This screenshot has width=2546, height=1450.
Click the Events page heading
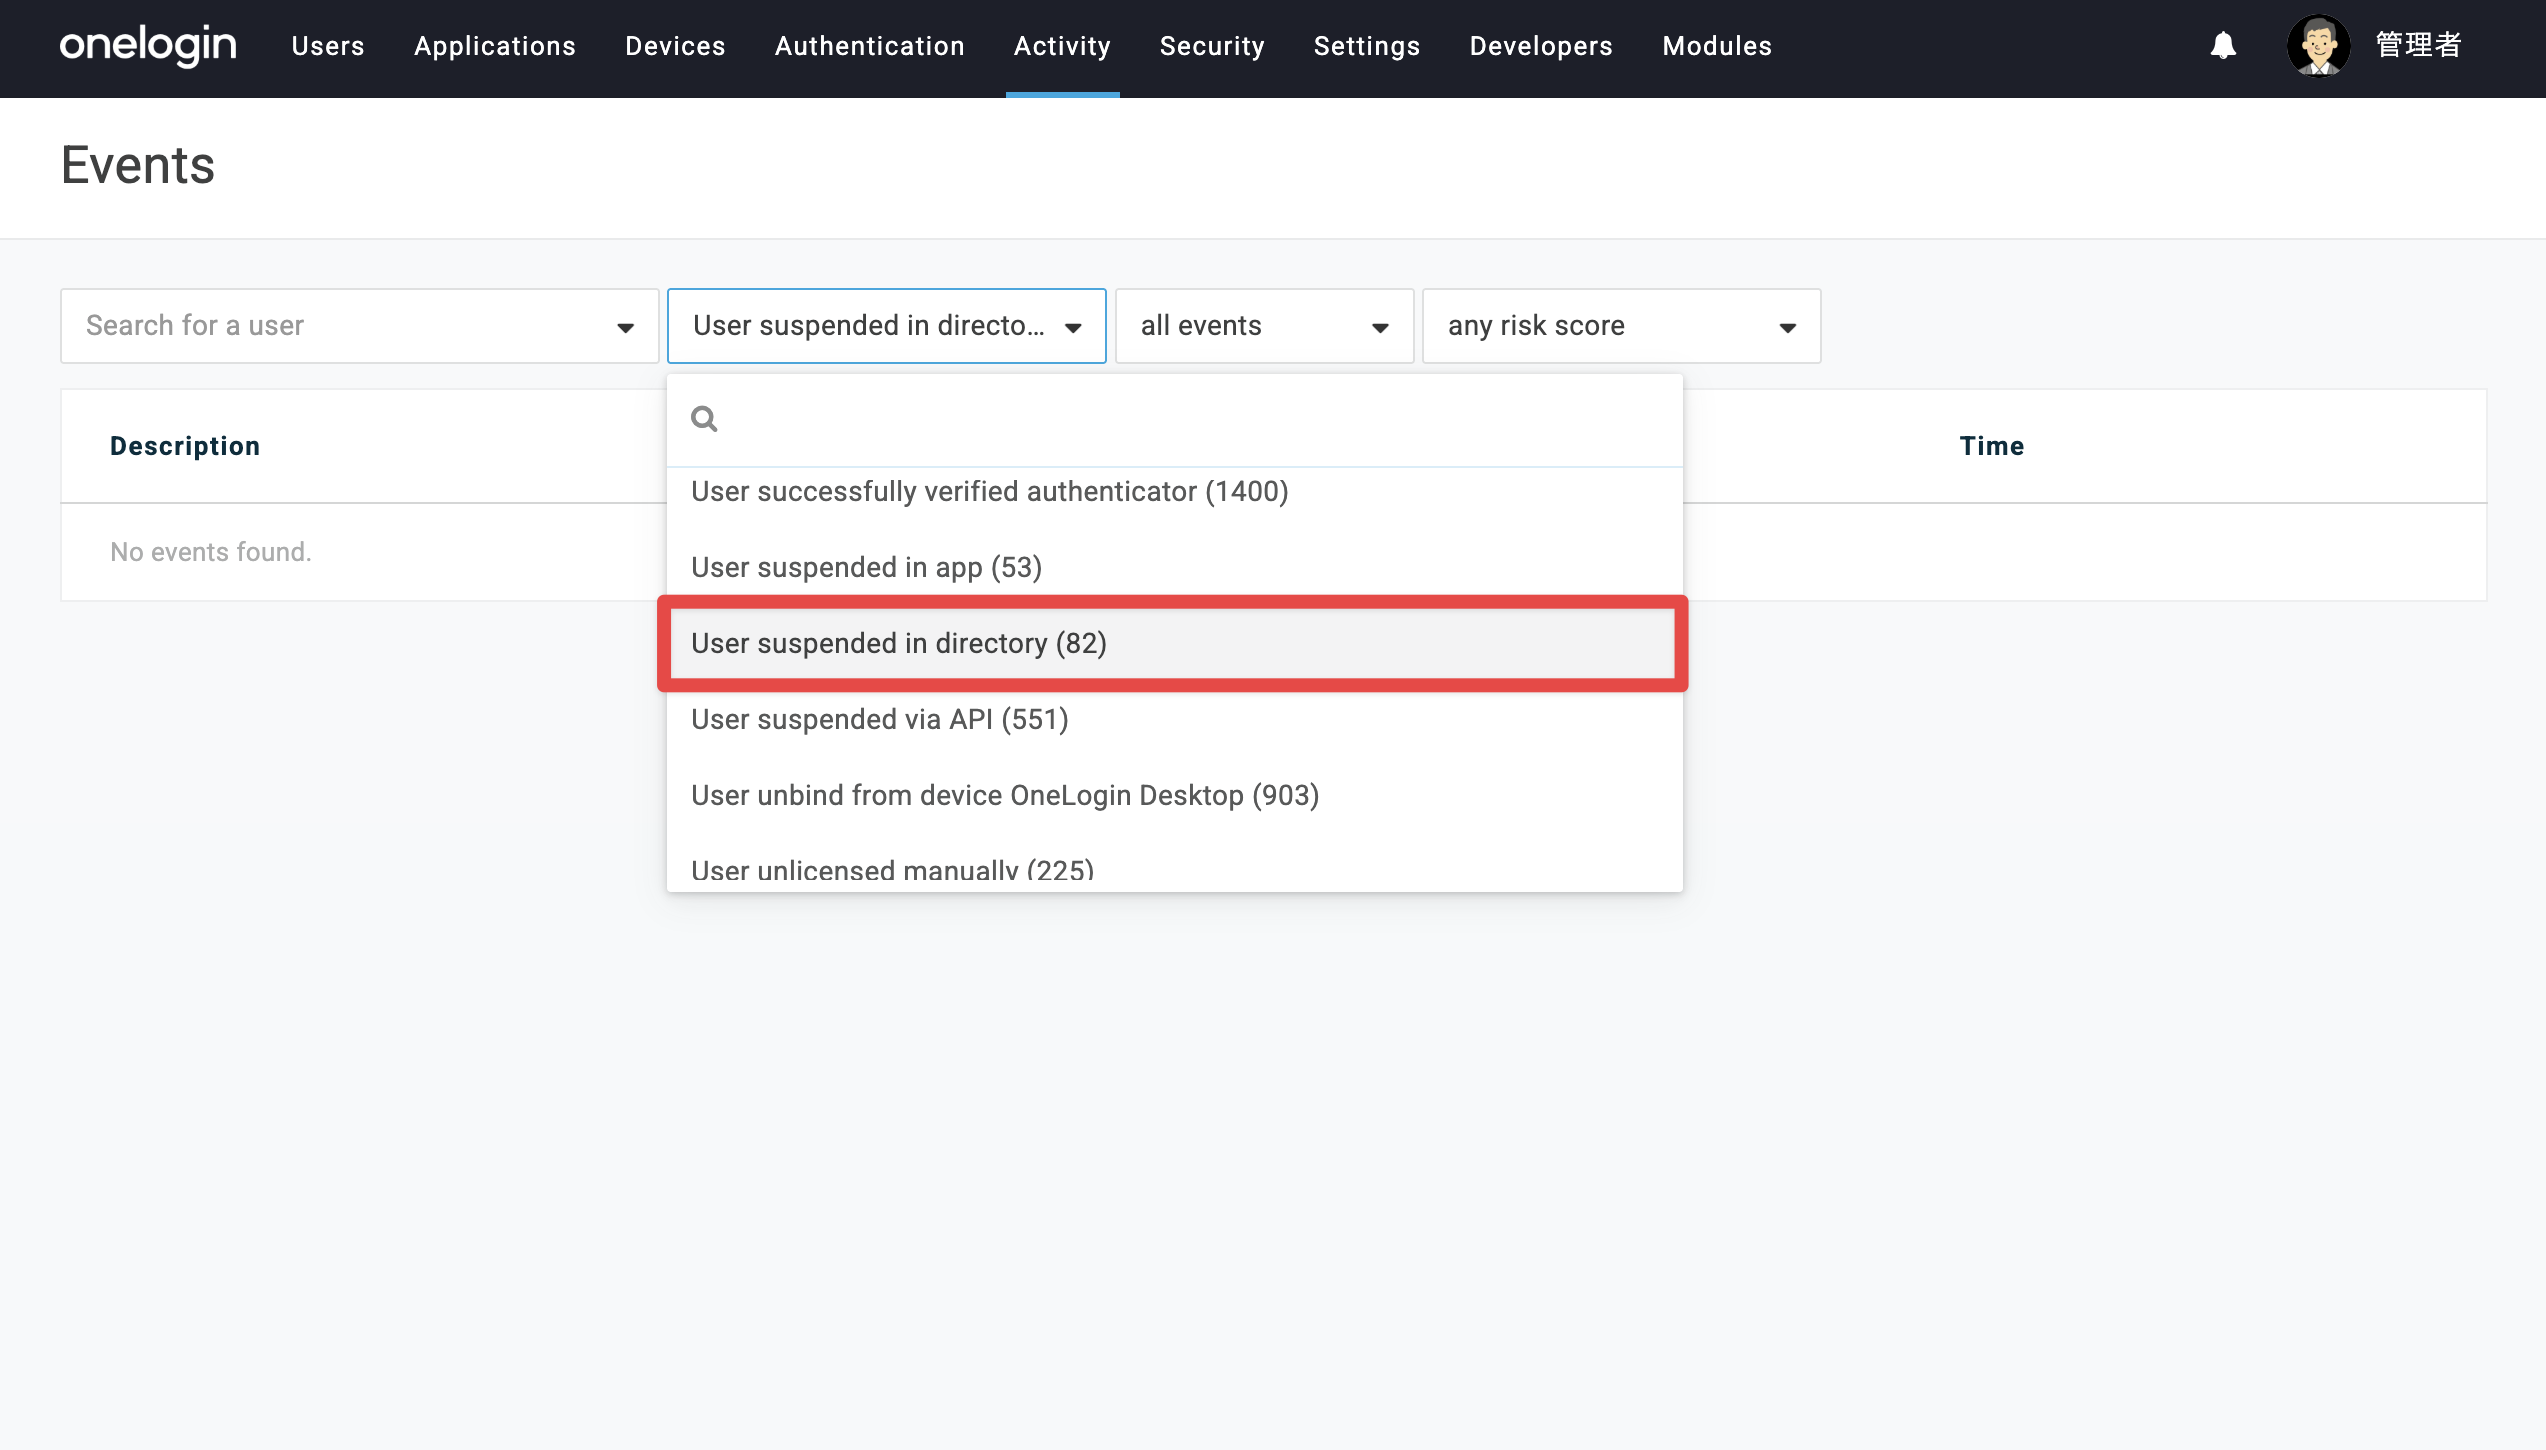pyautogui.click(x=138, y=165)
